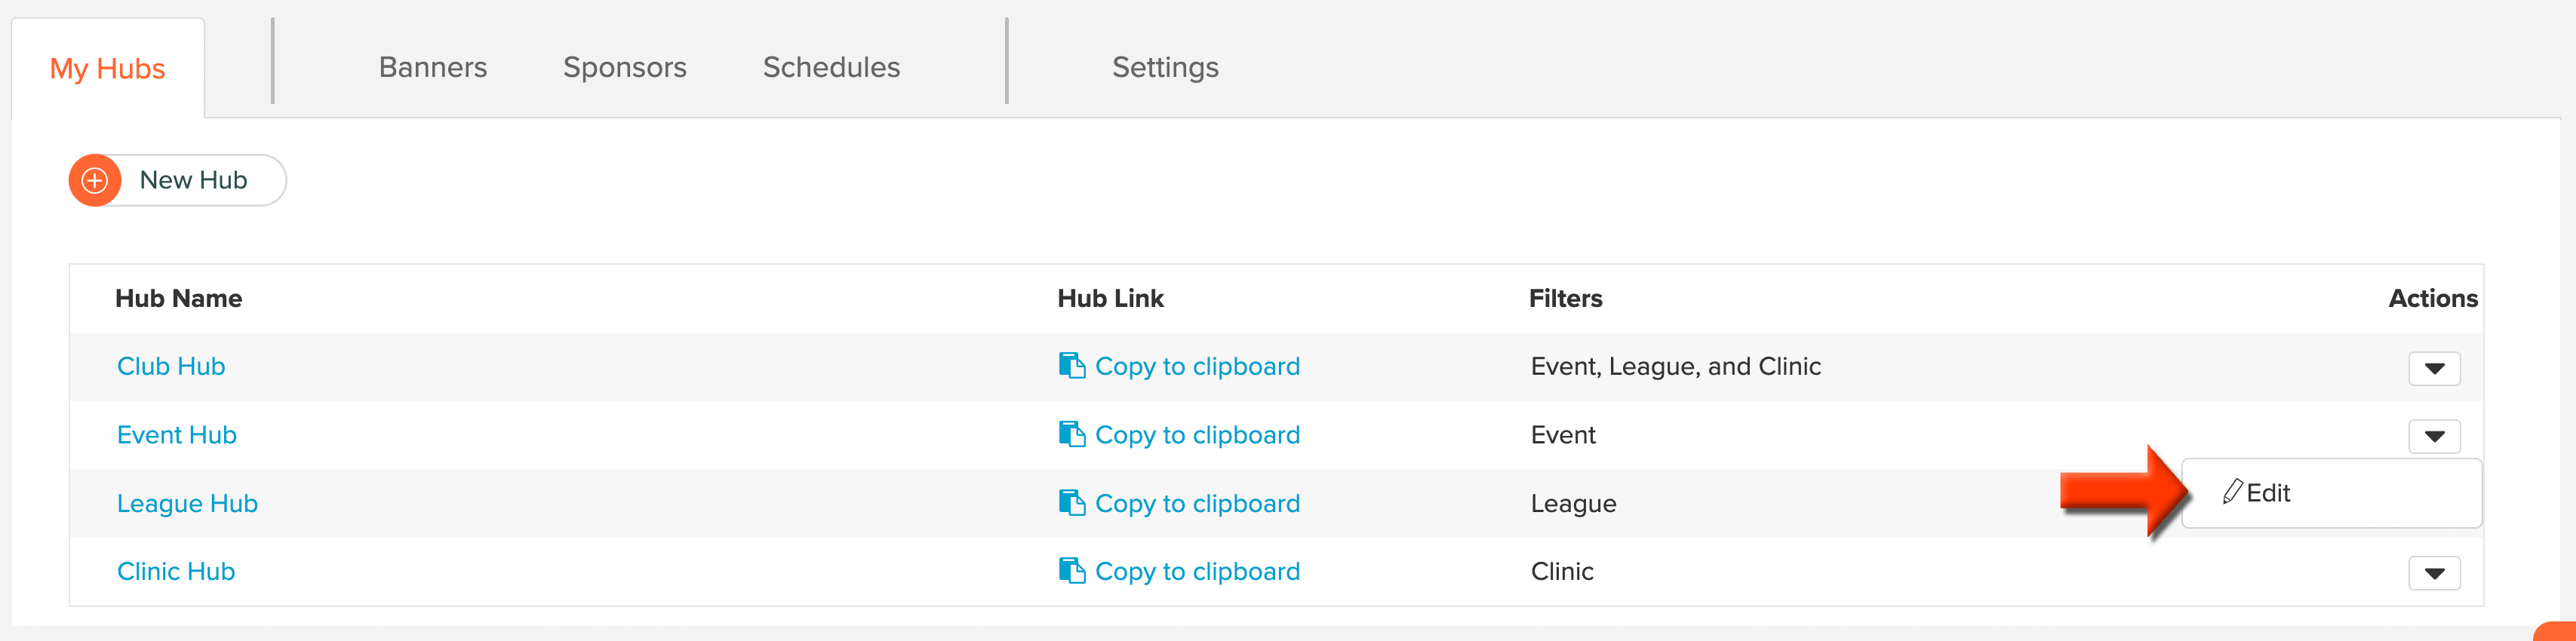Image resolution: width=2576 pixels, height=641 pixels.
Task: Click clipboard icon in Clinic Hub row
Action: click(x=1071, y=571)
